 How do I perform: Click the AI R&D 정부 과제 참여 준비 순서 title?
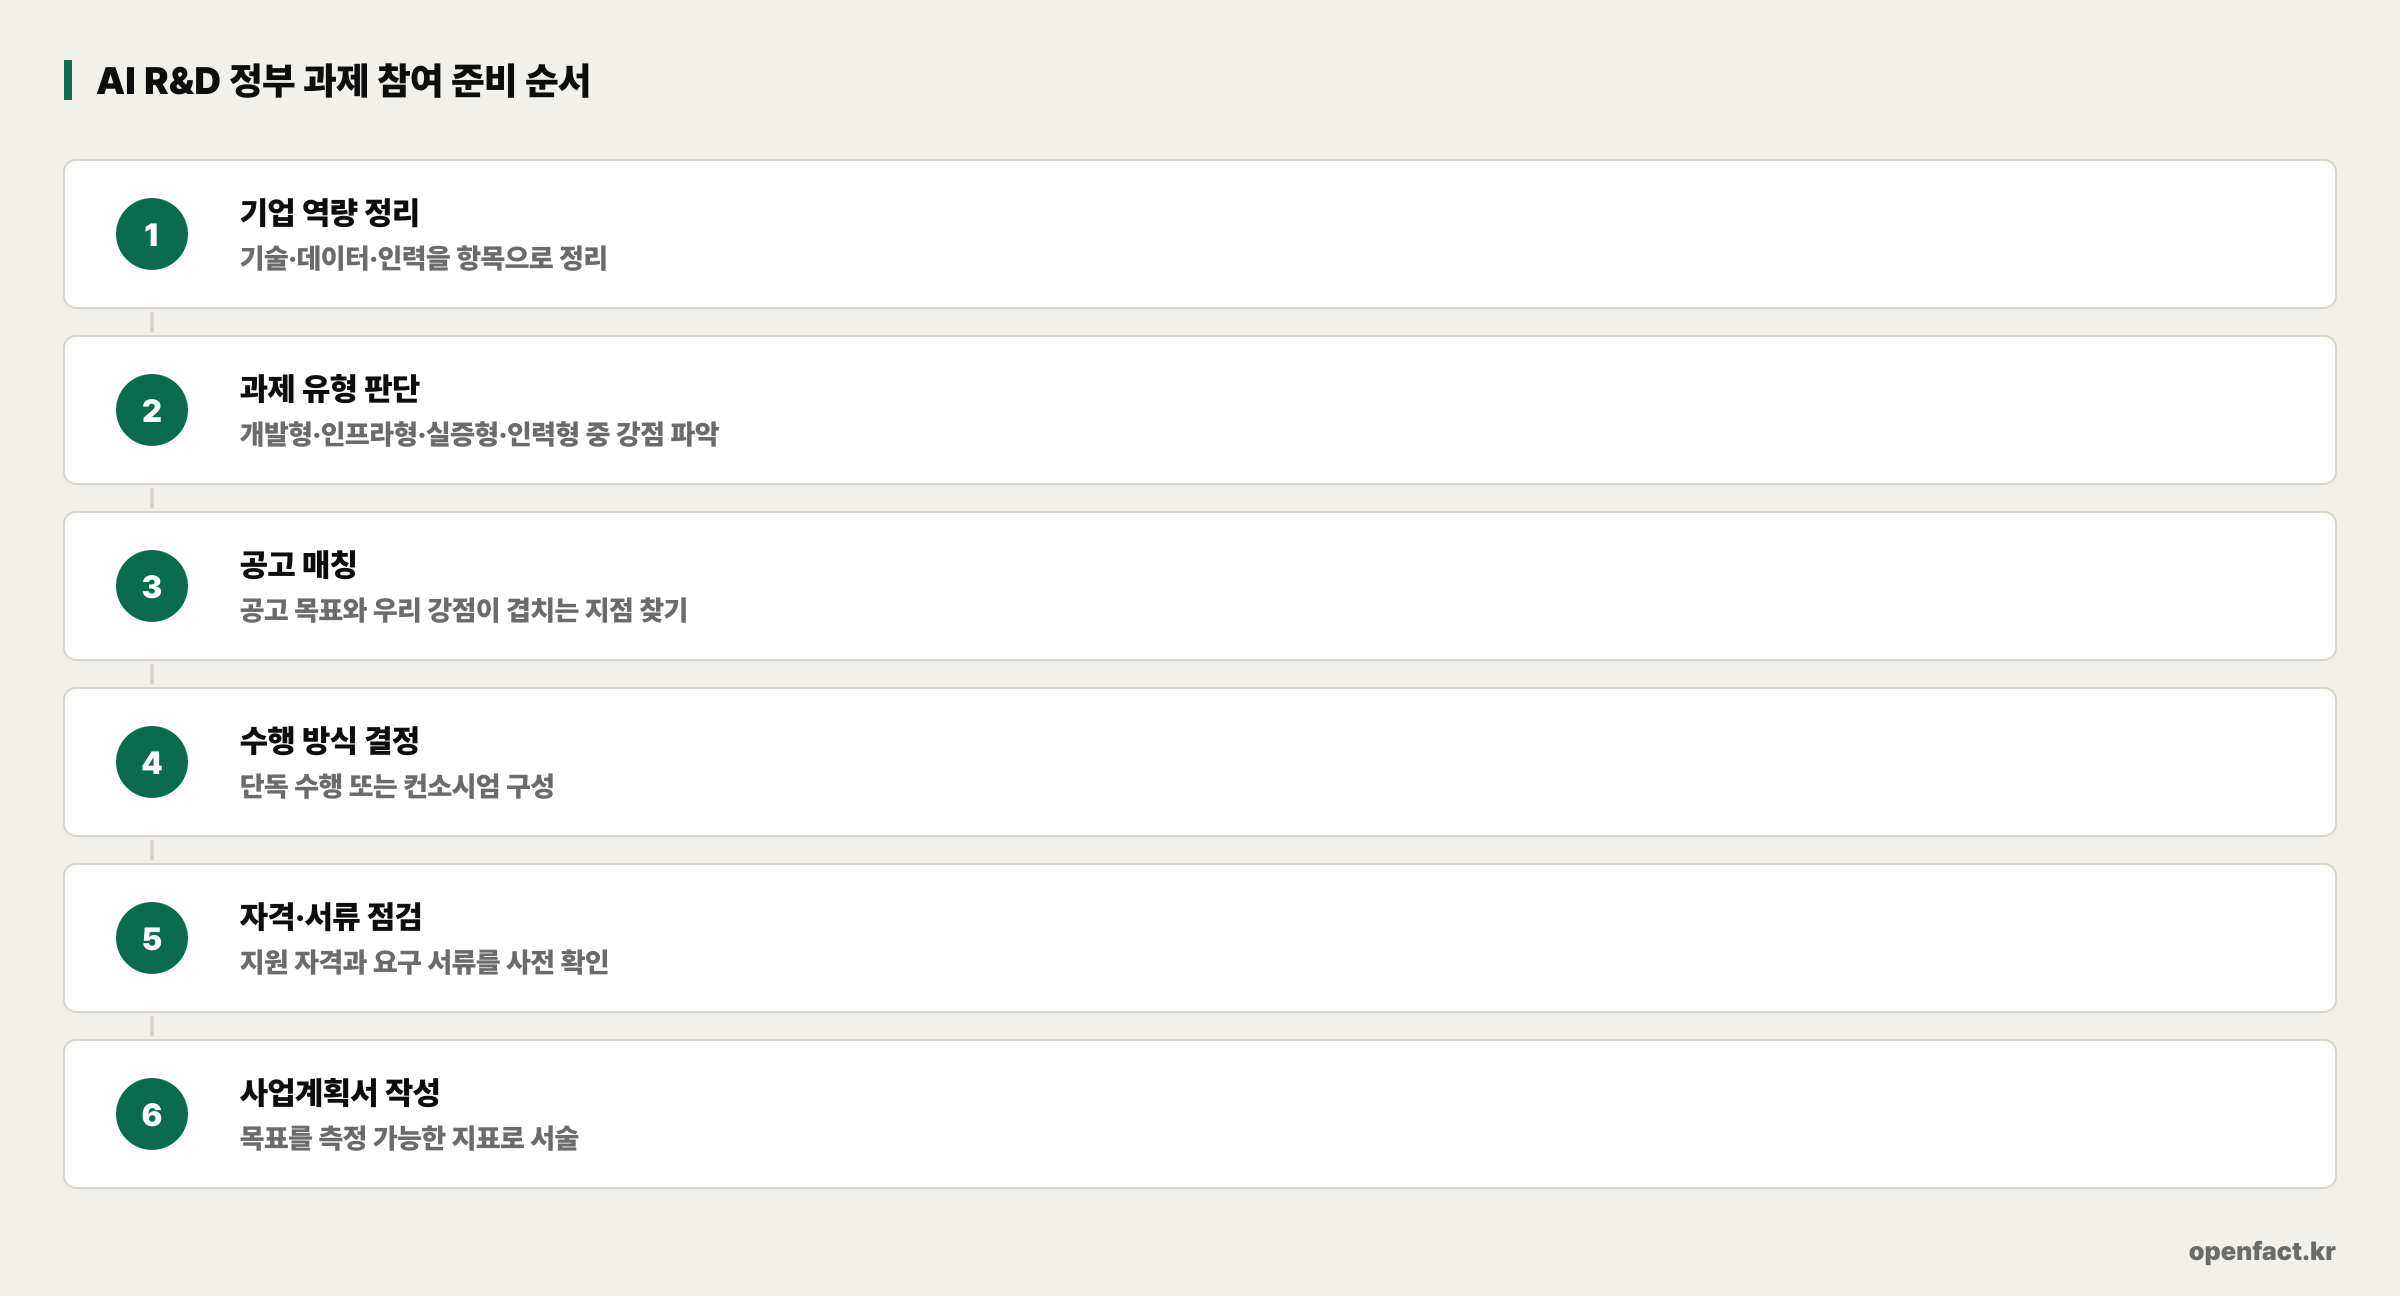click(343, 80)
